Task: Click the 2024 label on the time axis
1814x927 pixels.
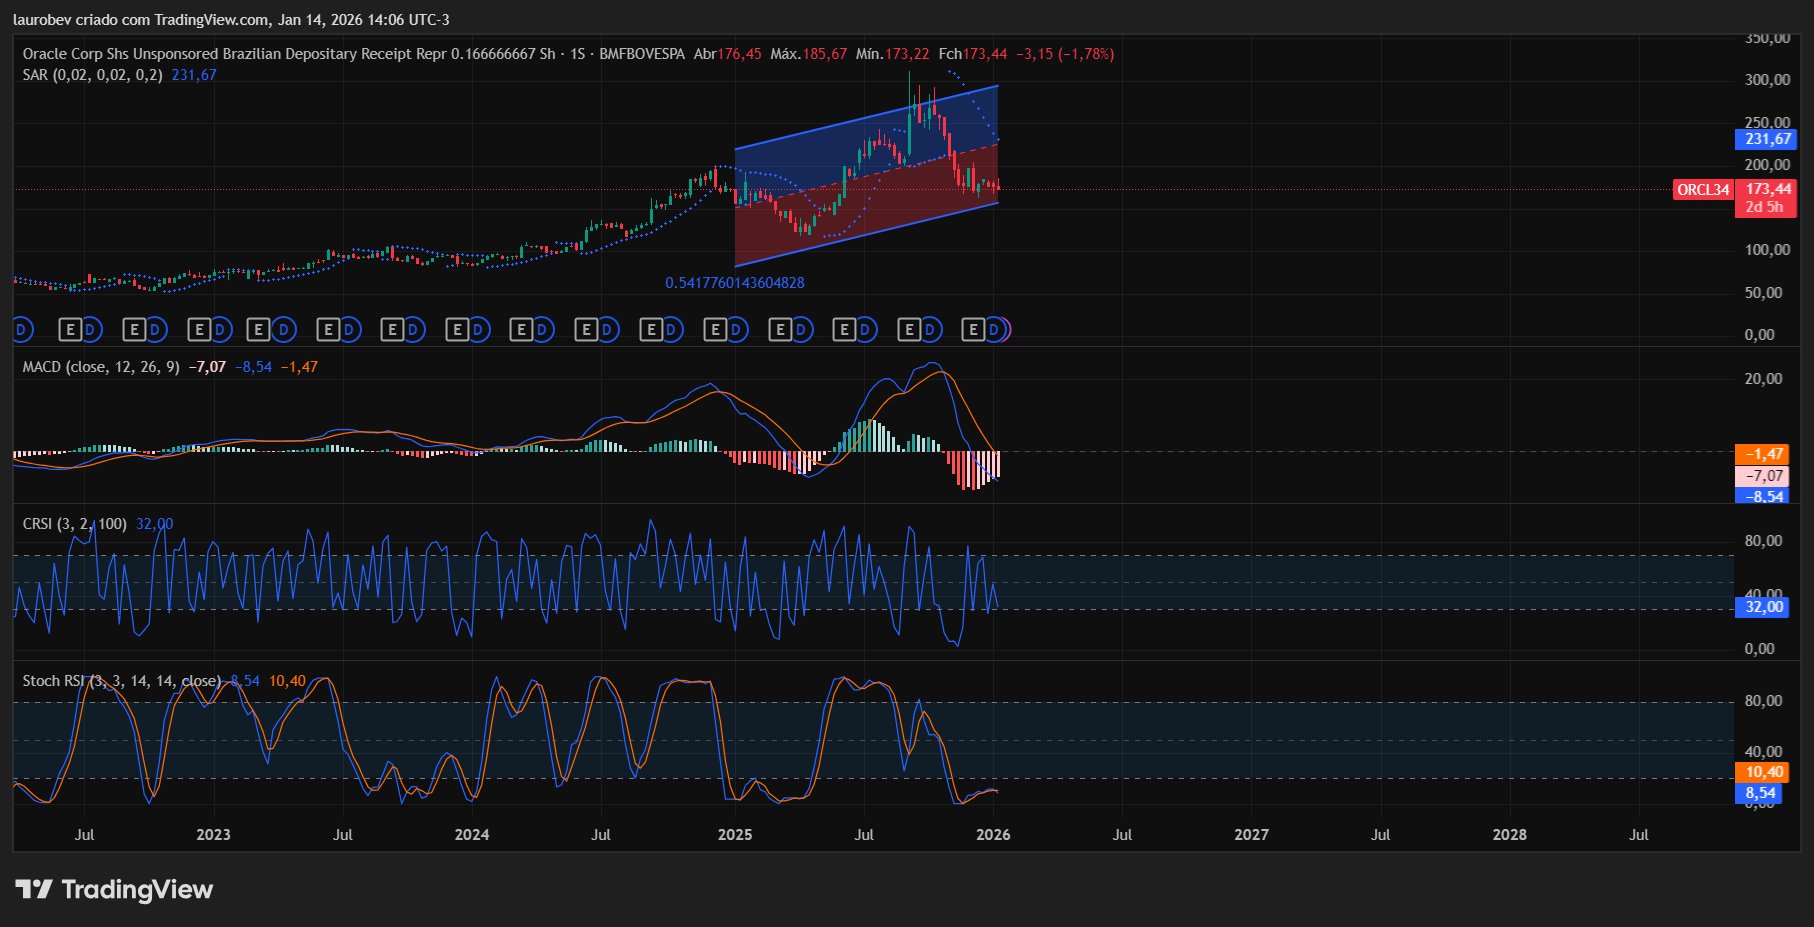Action: click(x=472, y=834)
